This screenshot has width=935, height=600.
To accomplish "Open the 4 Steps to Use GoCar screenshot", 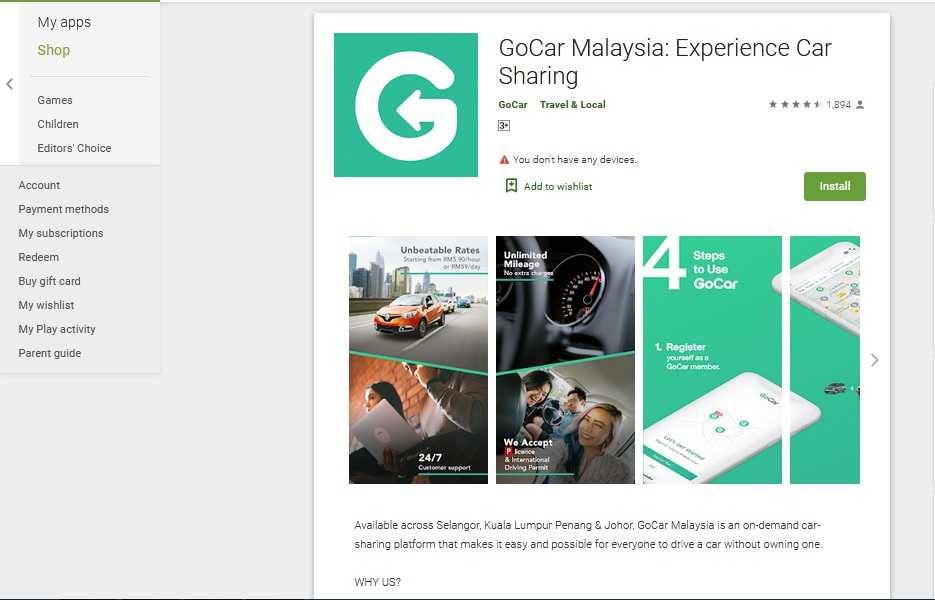I will pos(712,360).
